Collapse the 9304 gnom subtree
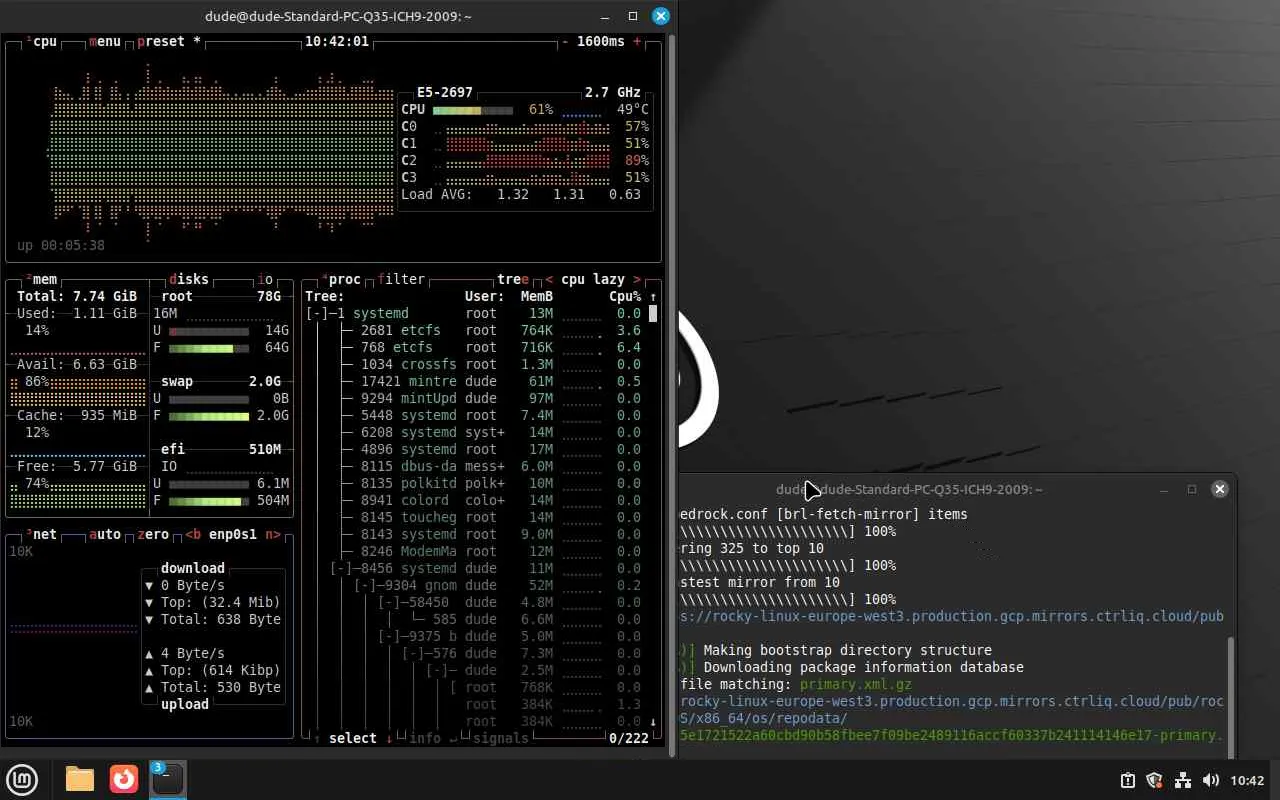Viewport: 1280px width, 800px height. (365, 585)
